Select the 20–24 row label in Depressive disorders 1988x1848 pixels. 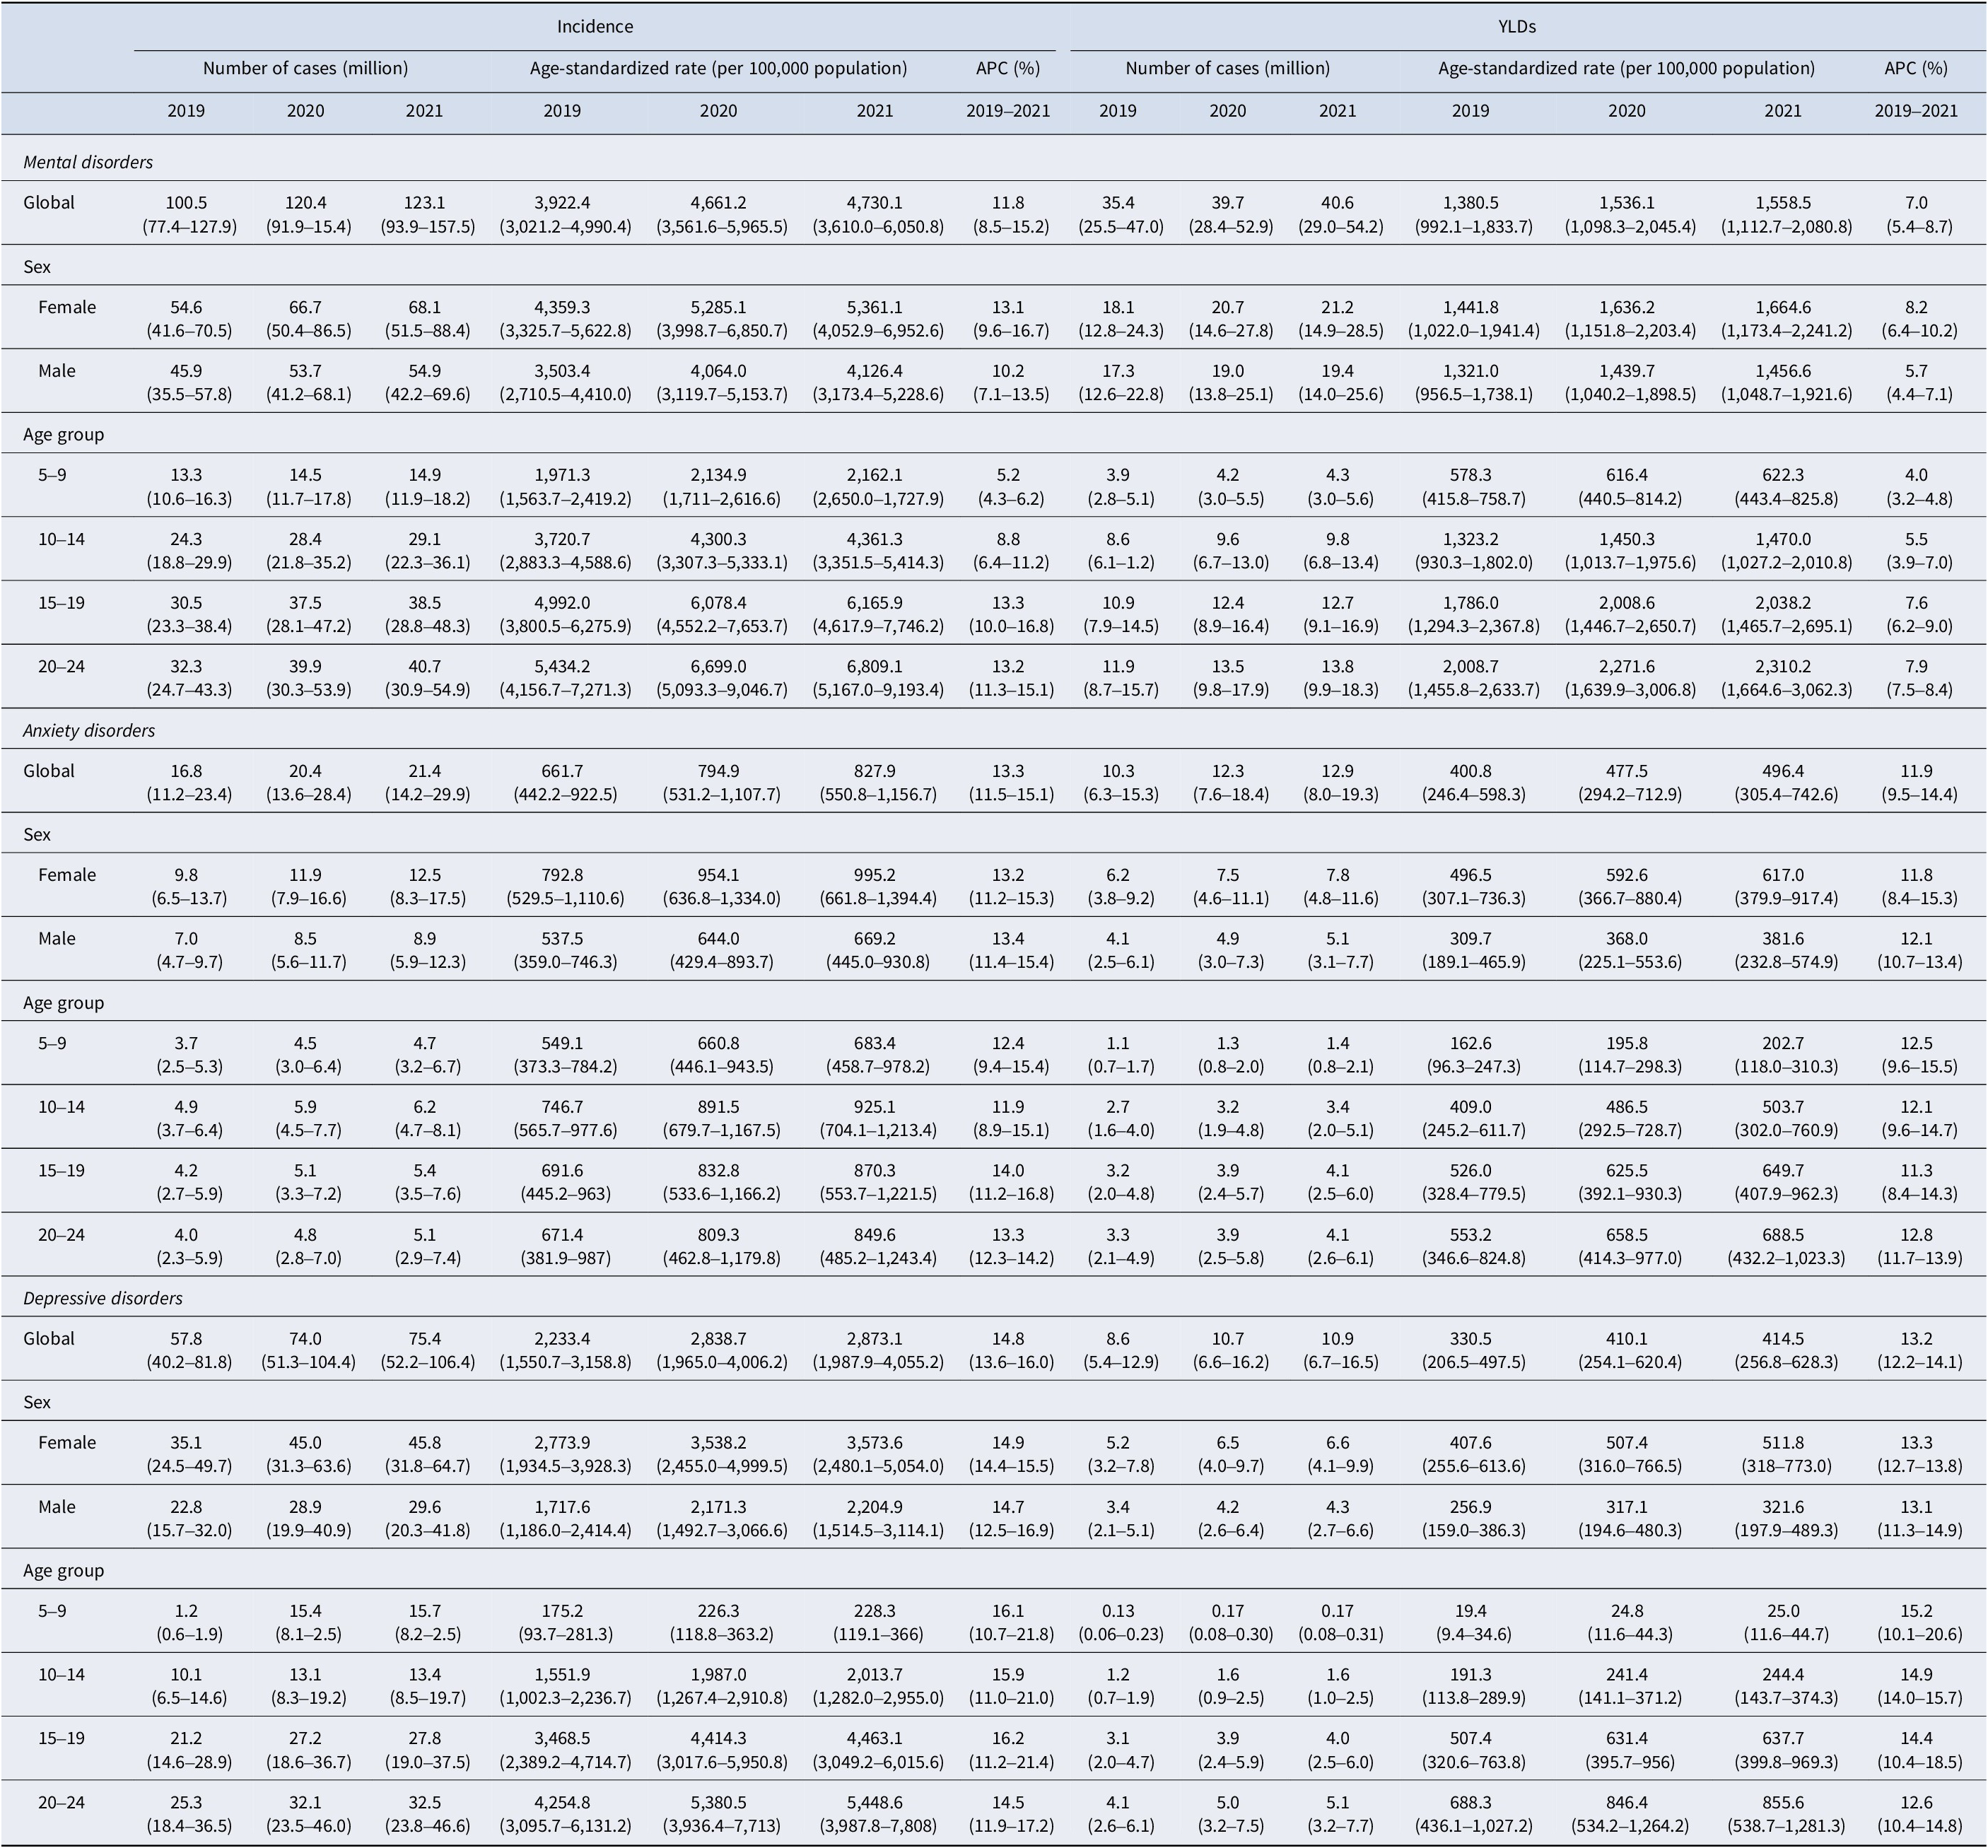coord(62,1803)
